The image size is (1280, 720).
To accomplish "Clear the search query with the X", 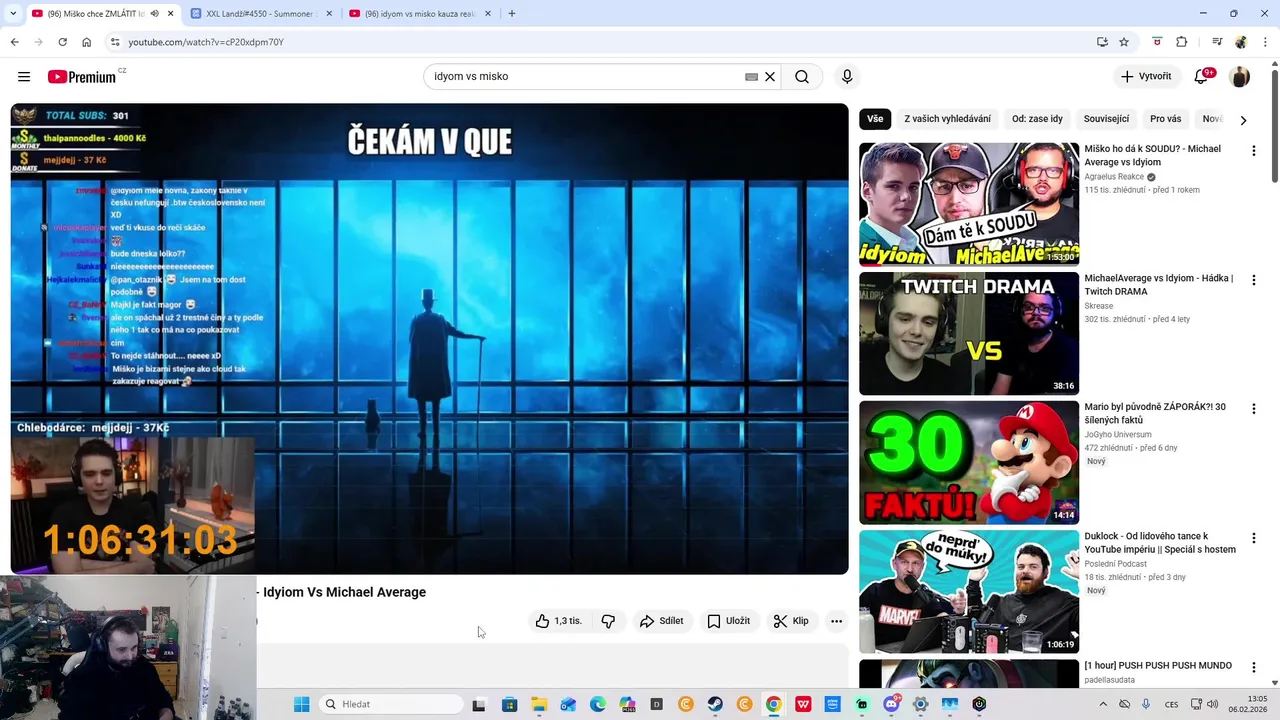I will click(x=770, y=77).
